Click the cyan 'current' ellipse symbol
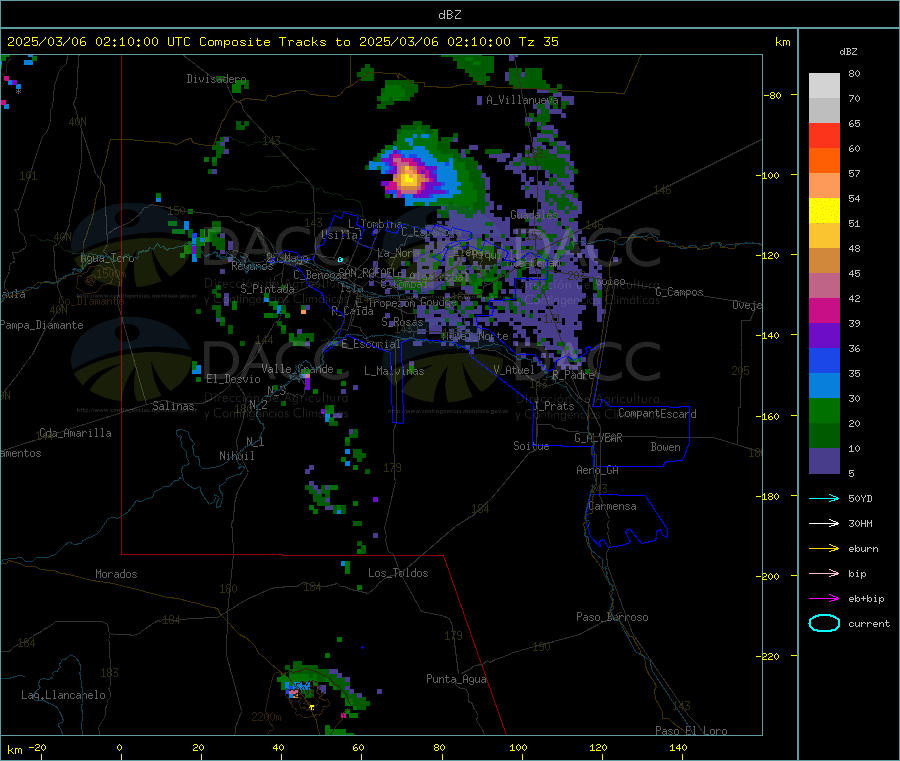This screenshot has width=900, height=761. 824,623
